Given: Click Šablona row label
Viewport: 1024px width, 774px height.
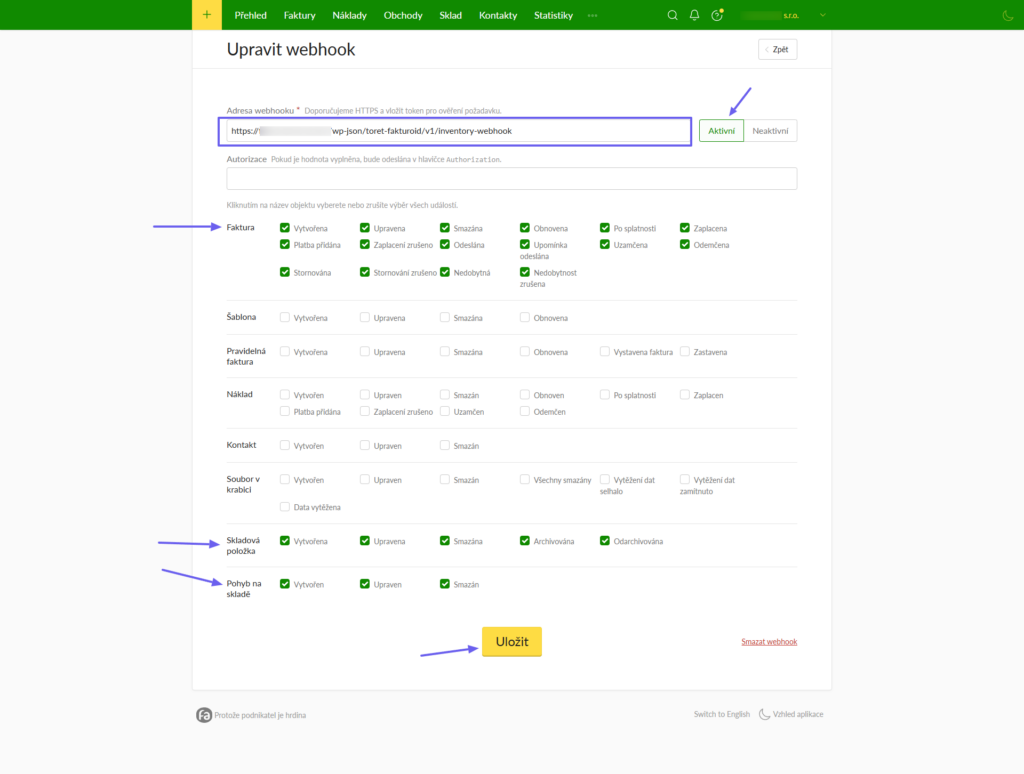Looking at the screenshot, I should coord(241,317).
